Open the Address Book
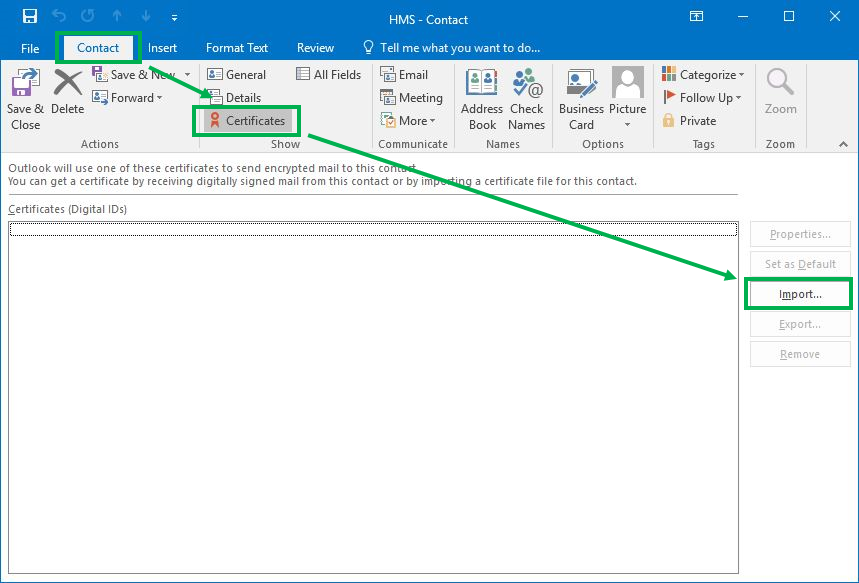This screenshot has height=583, width=859. pyautogui.click(x=481, y=96)
